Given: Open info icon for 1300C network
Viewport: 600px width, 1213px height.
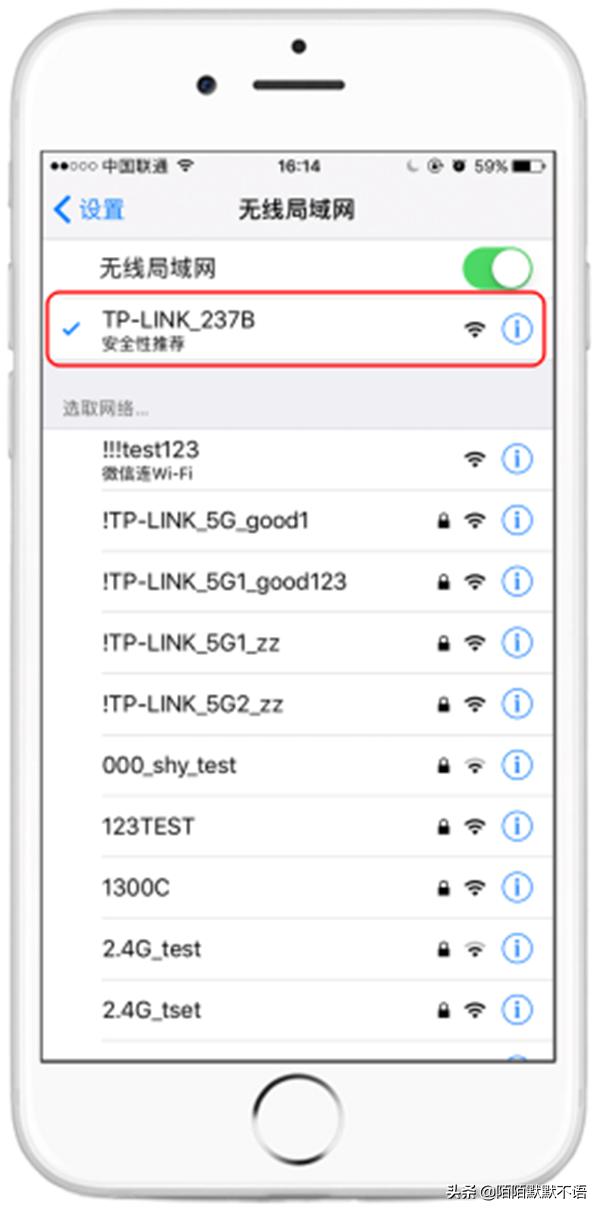Looking at the screenshot, I should [x=516, y=887].
